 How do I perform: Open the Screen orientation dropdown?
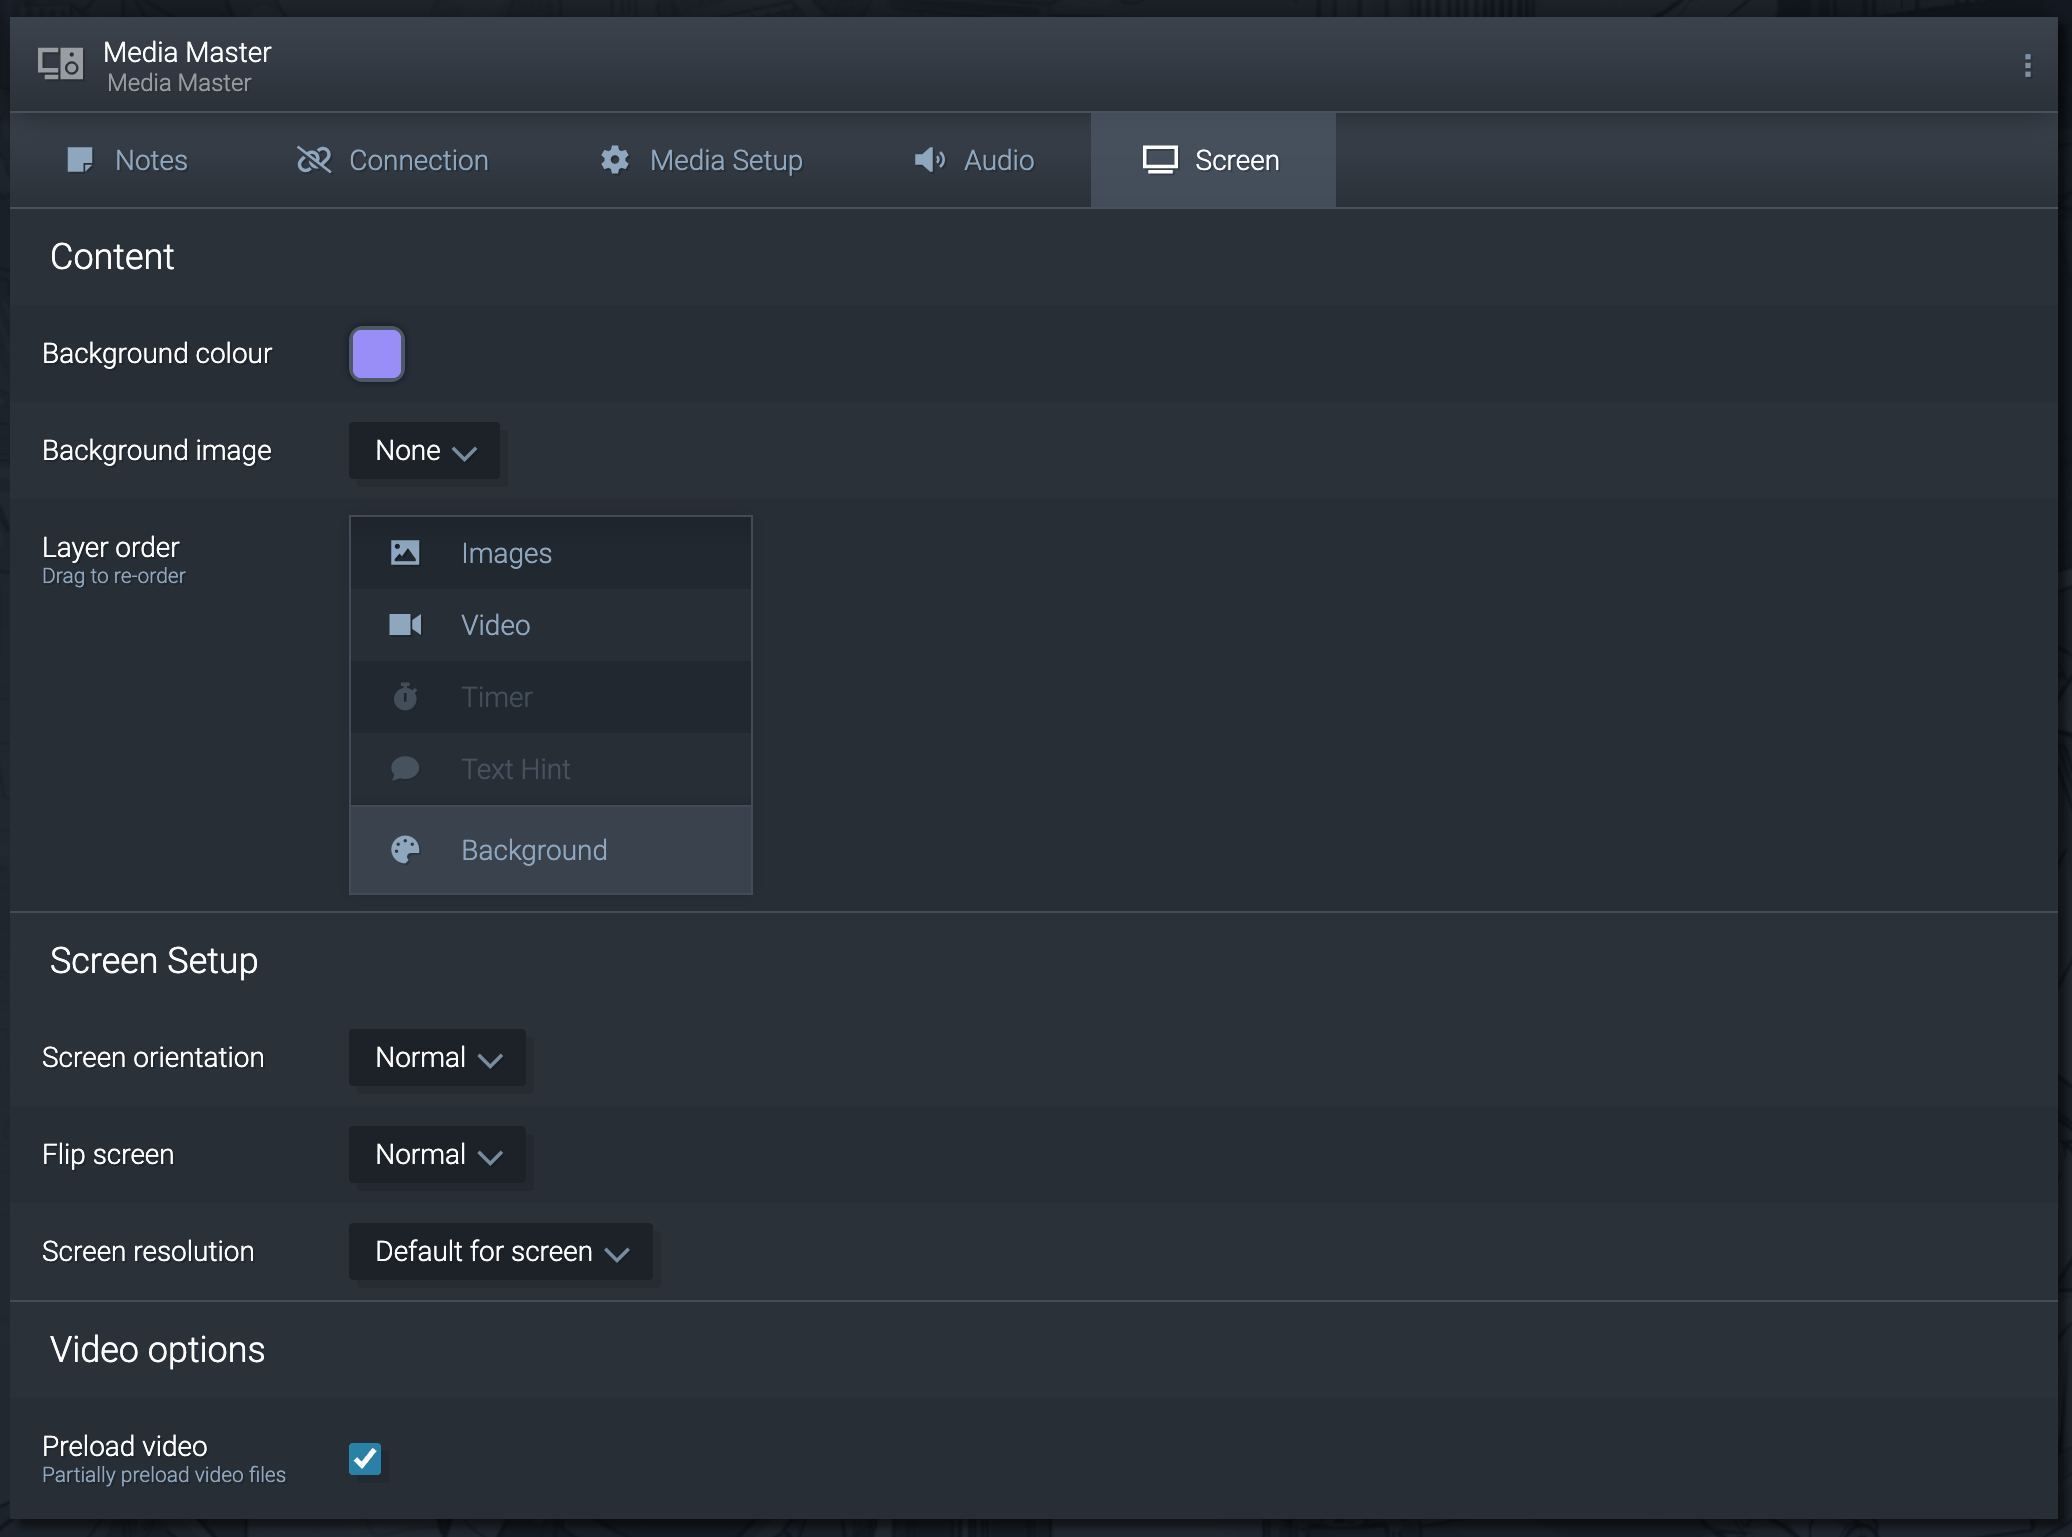(x=437, y=1057)
